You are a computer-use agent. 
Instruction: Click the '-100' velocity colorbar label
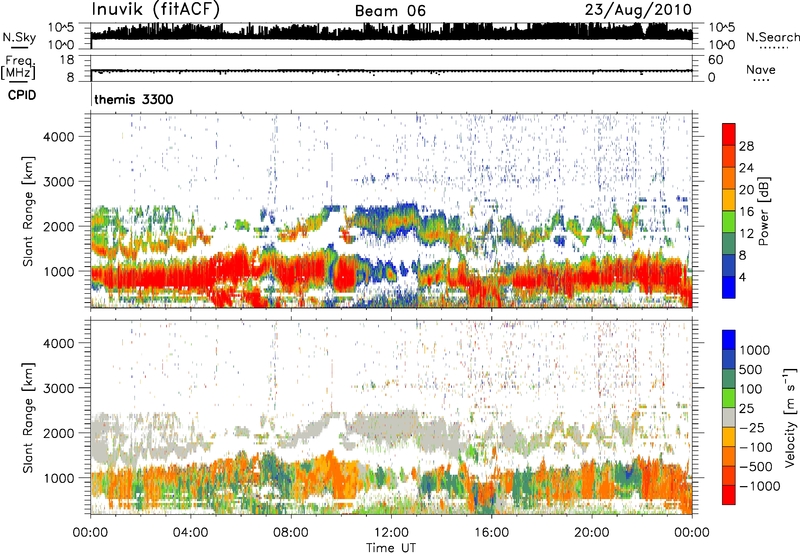point(755,447)
